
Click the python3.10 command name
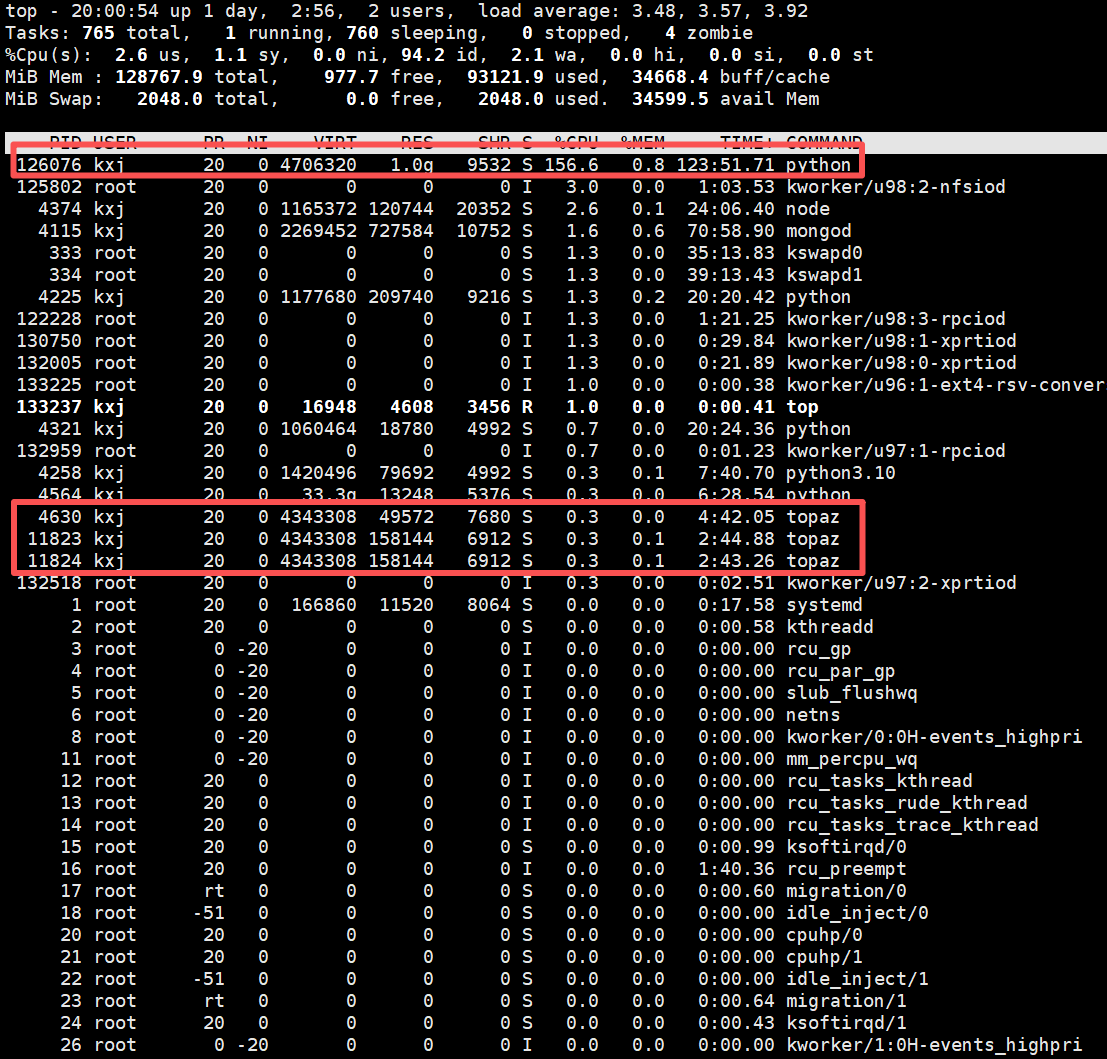840,473
